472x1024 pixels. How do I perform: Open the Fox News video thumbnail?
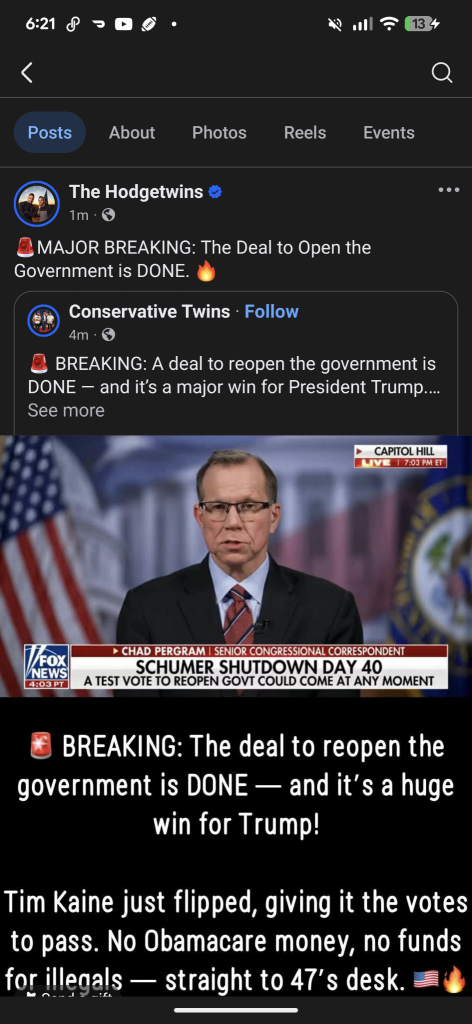coord(236,566)
